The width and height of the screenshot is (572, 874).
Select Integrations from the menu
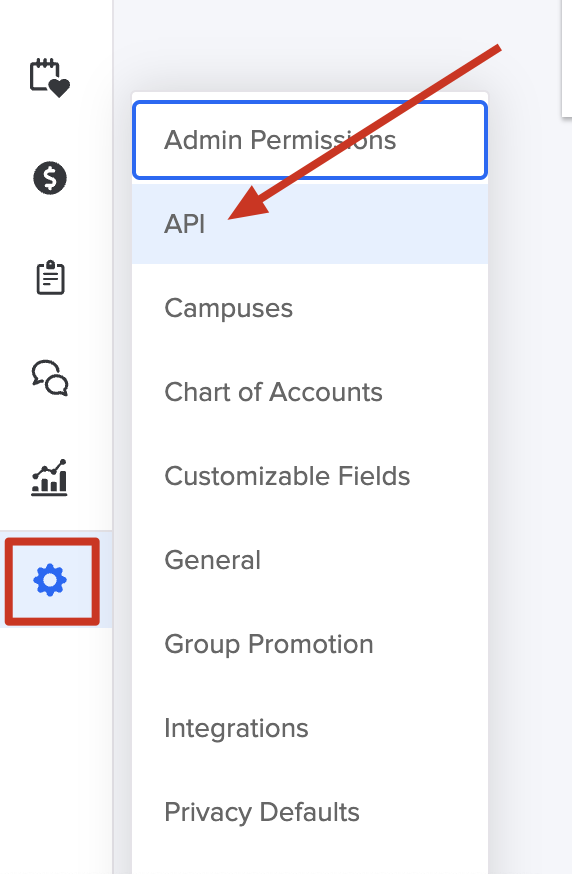tap(310, 729)
